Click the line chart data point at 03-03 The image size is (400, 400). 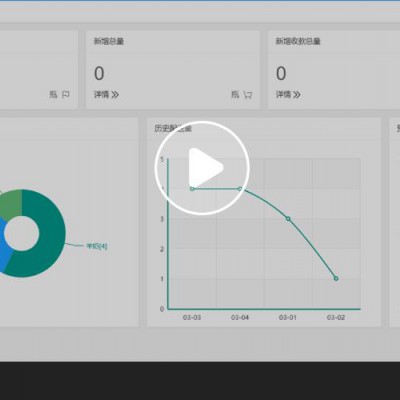(192, 189)
